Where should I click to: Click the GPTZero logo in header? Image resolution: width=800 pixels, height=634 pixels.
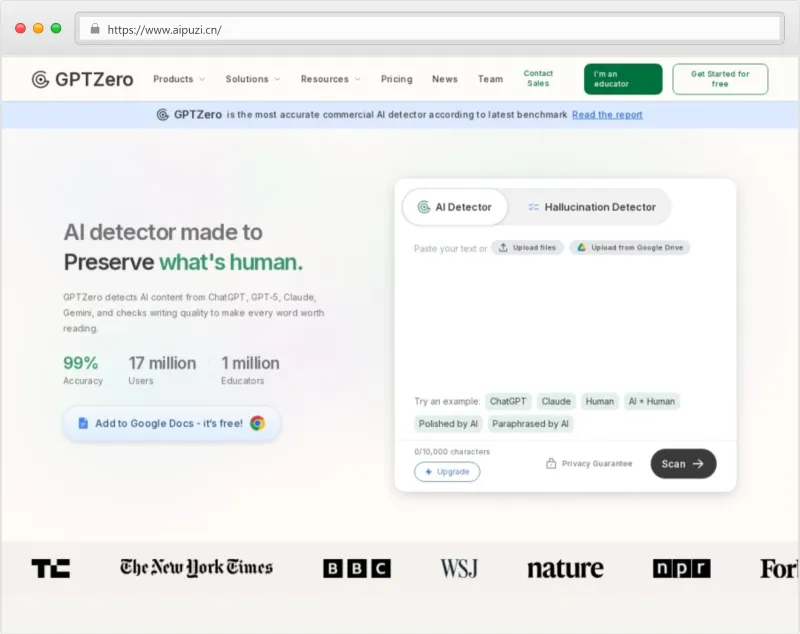pyautogui.click(x=82, y=79)
